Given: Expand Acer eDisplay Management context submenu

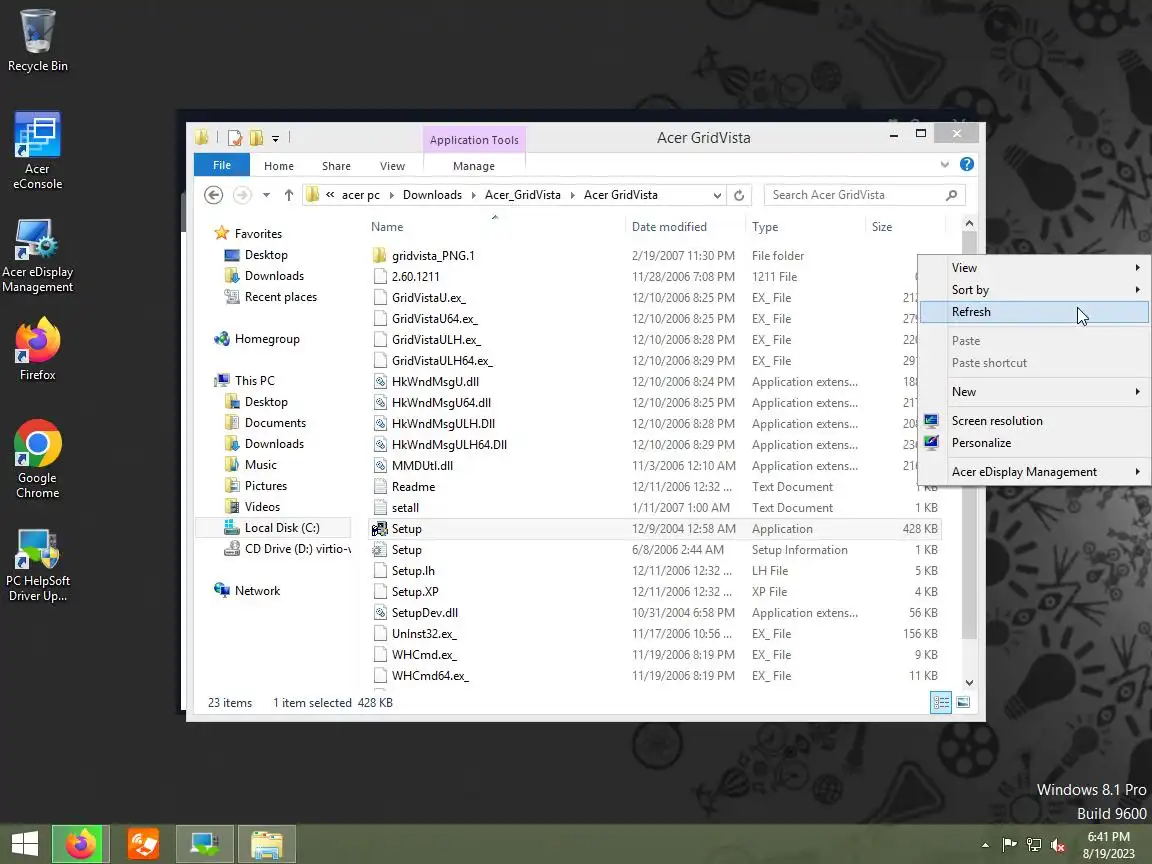Looking at the screenshot, I should coord(1034,472).
